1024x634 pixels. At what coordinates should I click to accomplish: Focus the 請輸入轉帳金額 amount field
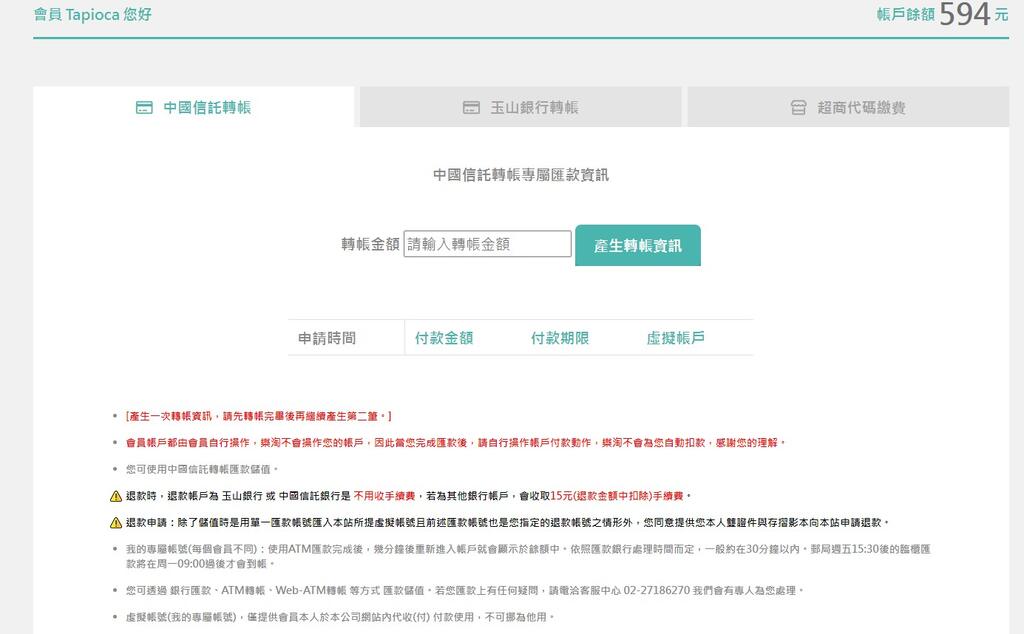487,244
